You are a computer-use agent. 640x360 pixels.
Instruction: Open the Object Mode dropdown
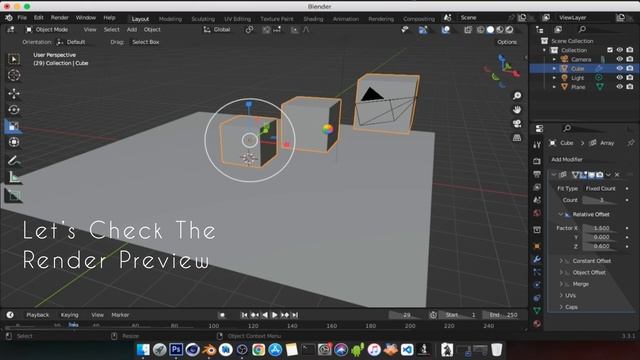pos(48,29)
